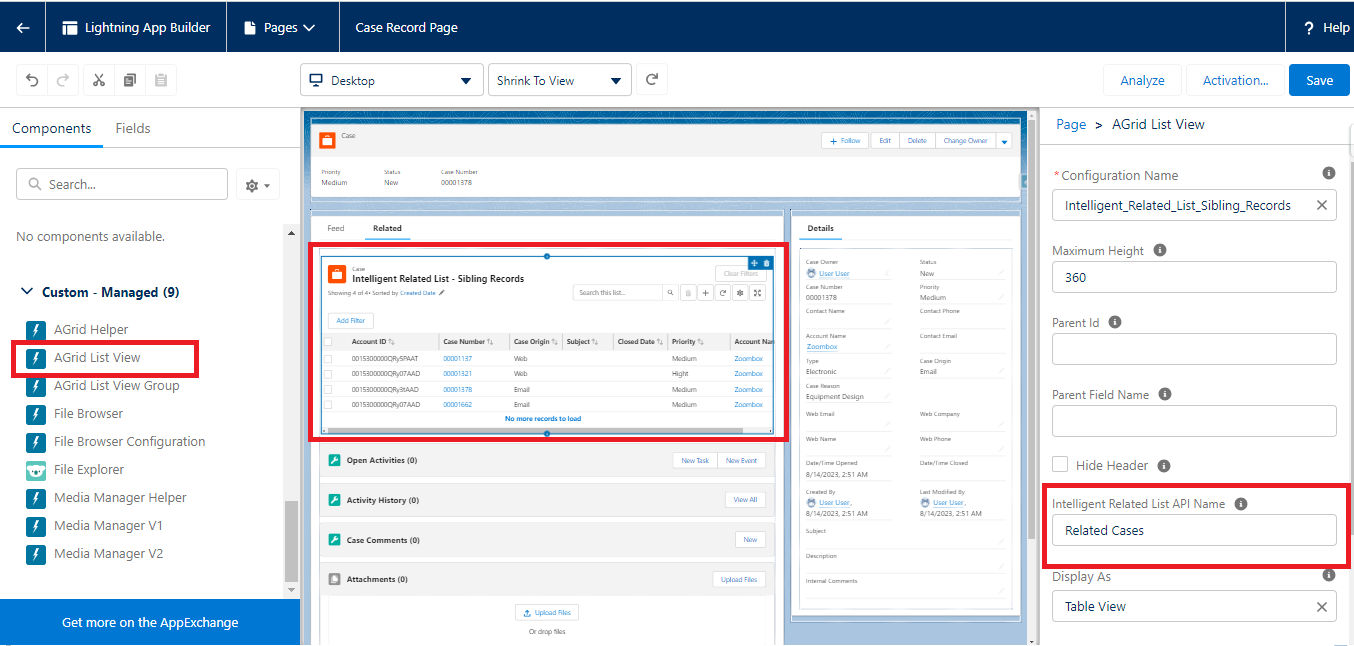This screenshot has width=1354, height=646.
Task: Click the Parent Field Name info icon
Action: [1165, 394]
